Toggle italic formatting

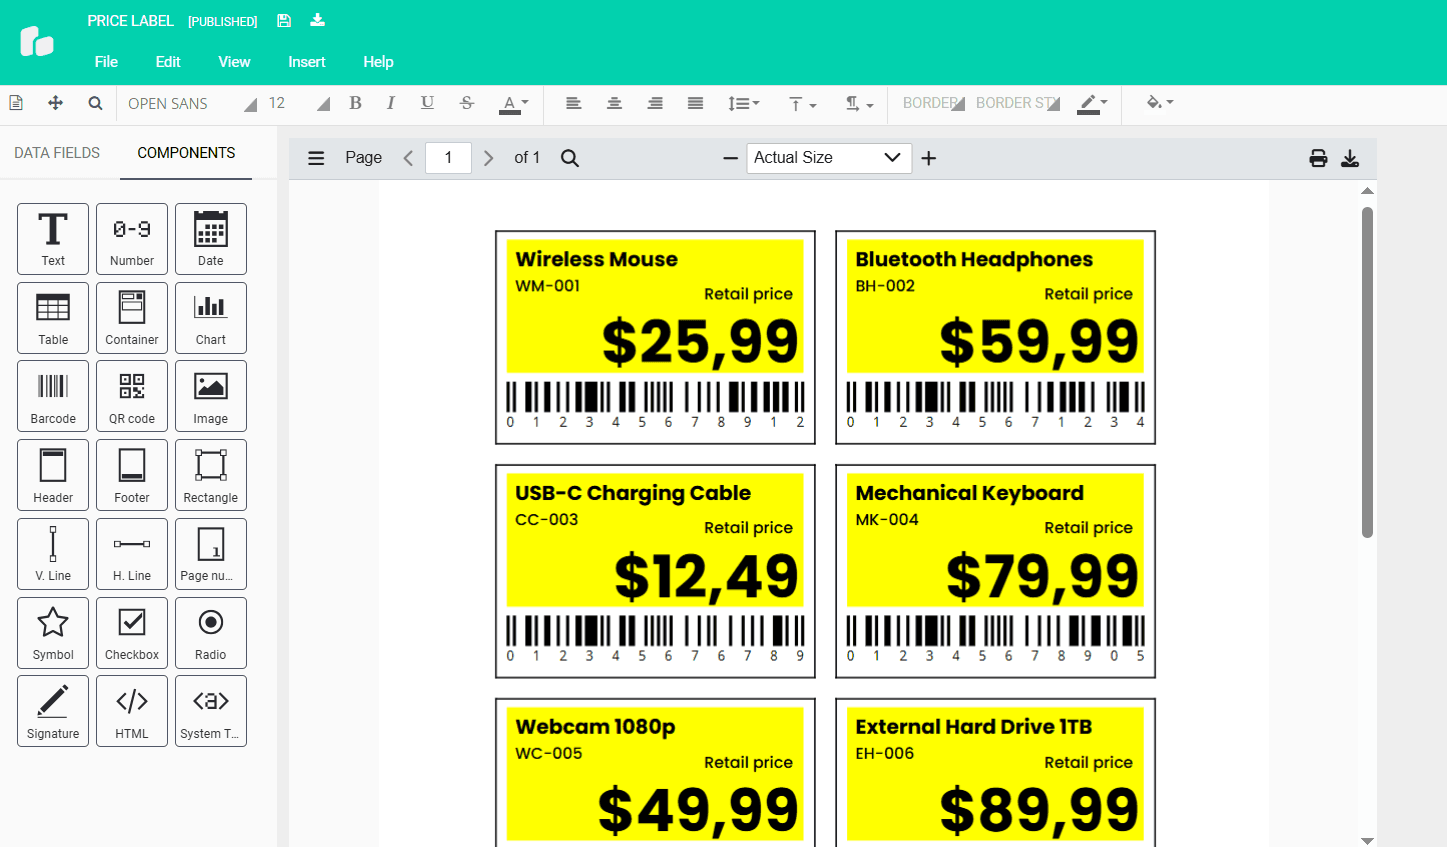click(x=391, y=103)
